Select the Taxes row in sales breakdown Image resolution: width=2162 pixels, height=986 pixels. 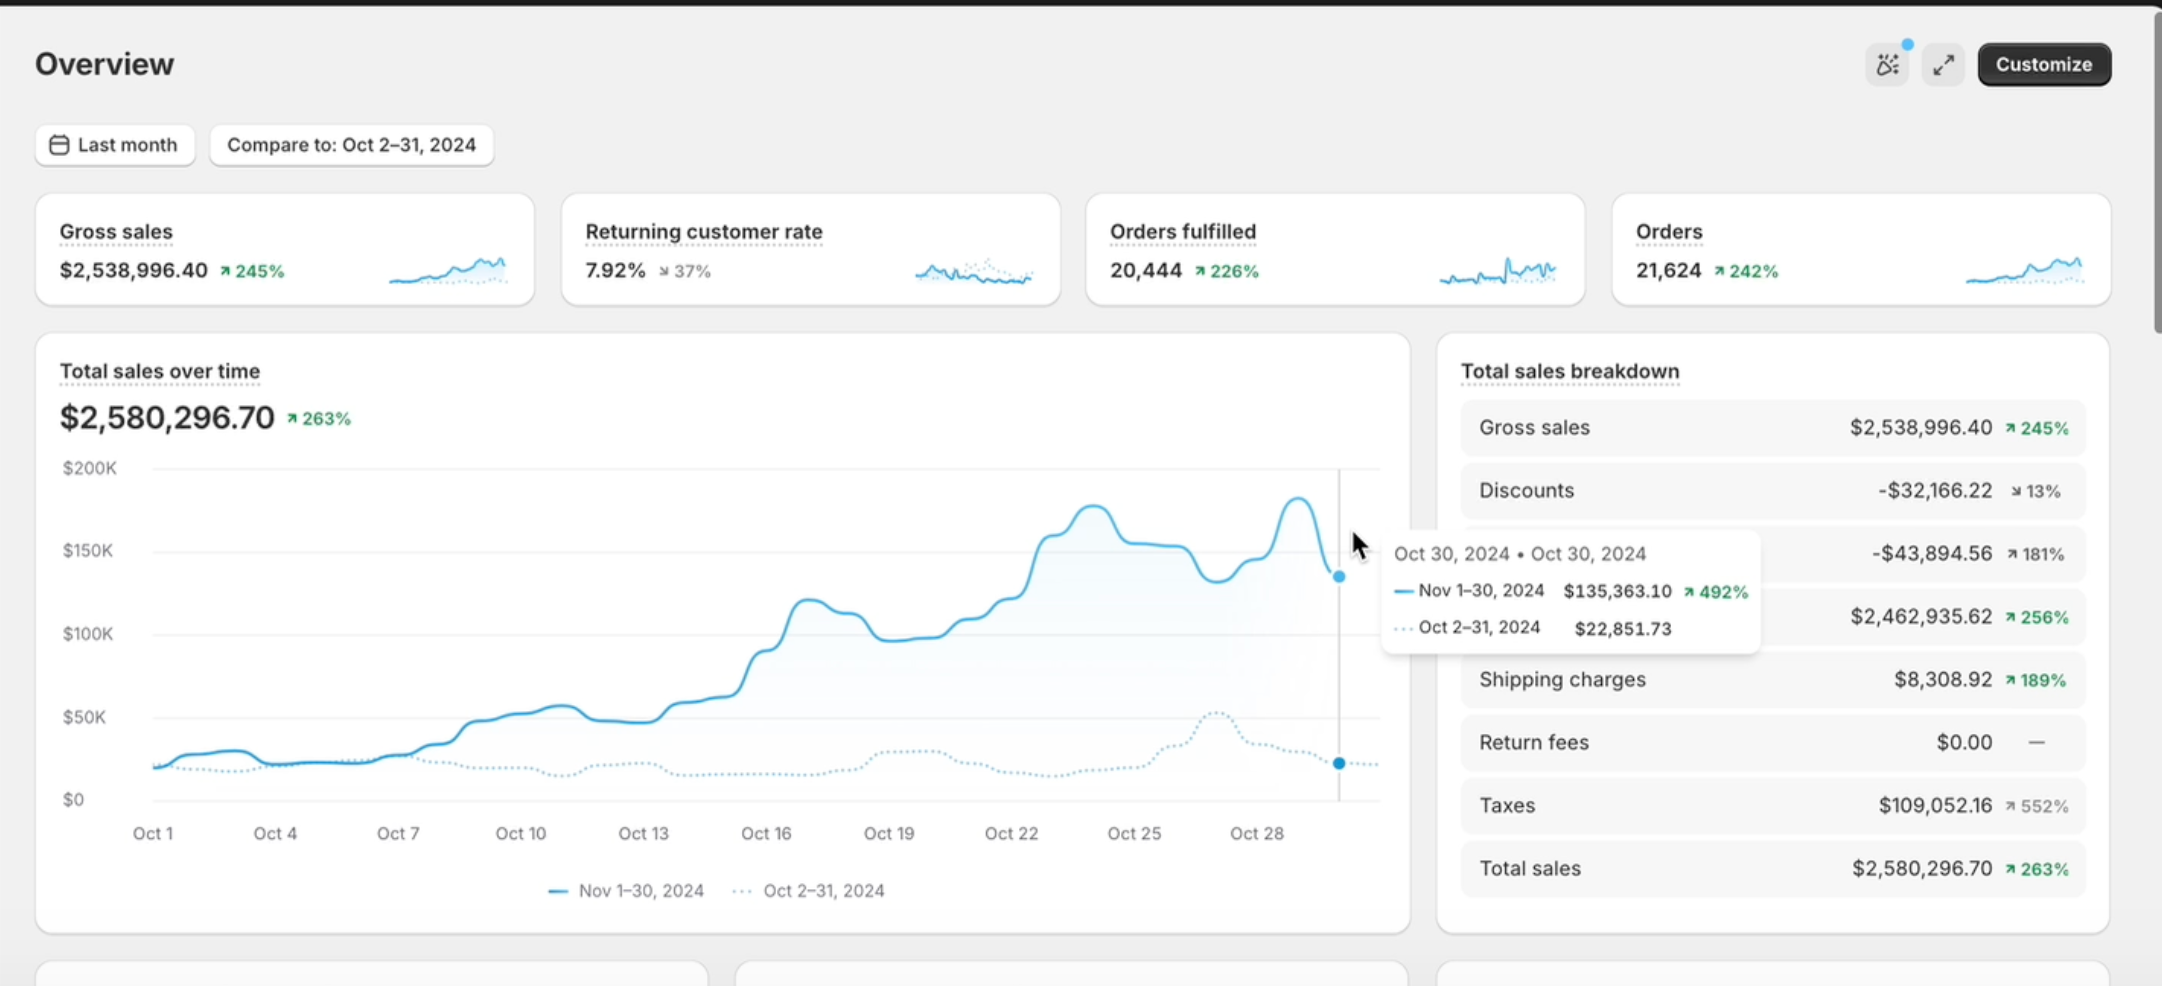(x=1773, y=805)
